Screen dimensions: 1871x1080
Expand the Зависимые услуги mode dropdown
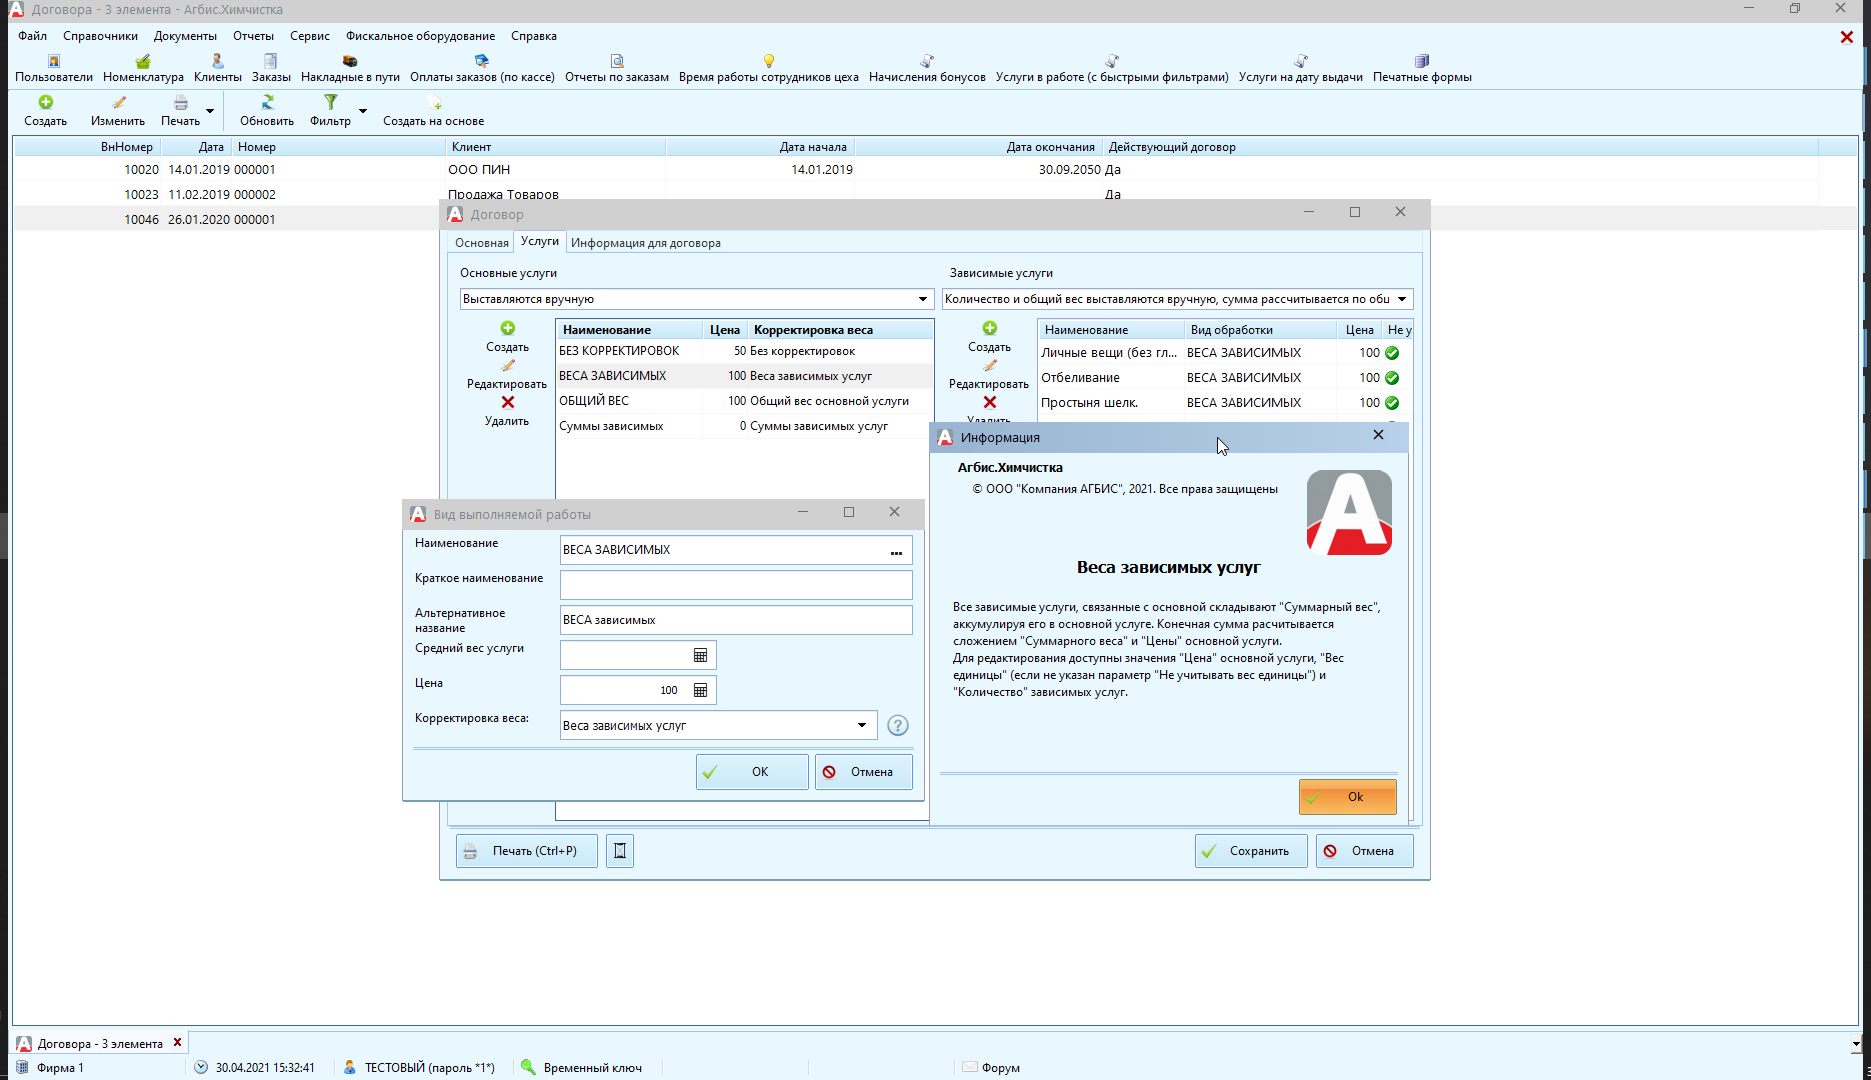pyautogui.click(x=1402, y=299)
